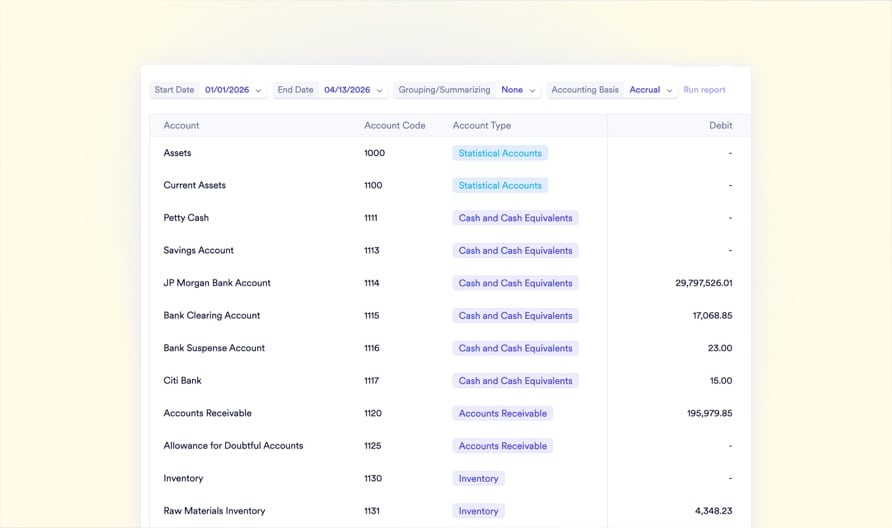Click the Account Type column header
The image size is (892, 528).
click(x=482, y=125)
